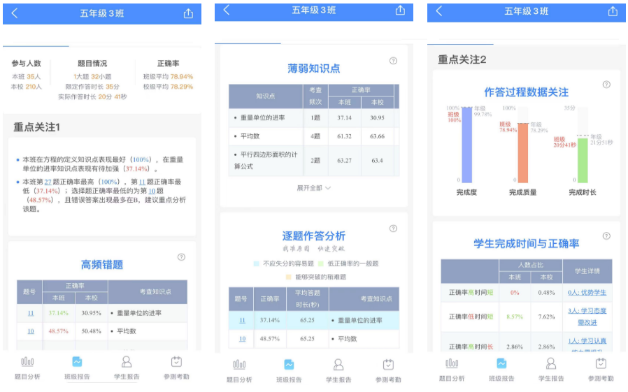Tap the share icon in right screen header
This screenshot has width=628, height=392.
point(613,11)
